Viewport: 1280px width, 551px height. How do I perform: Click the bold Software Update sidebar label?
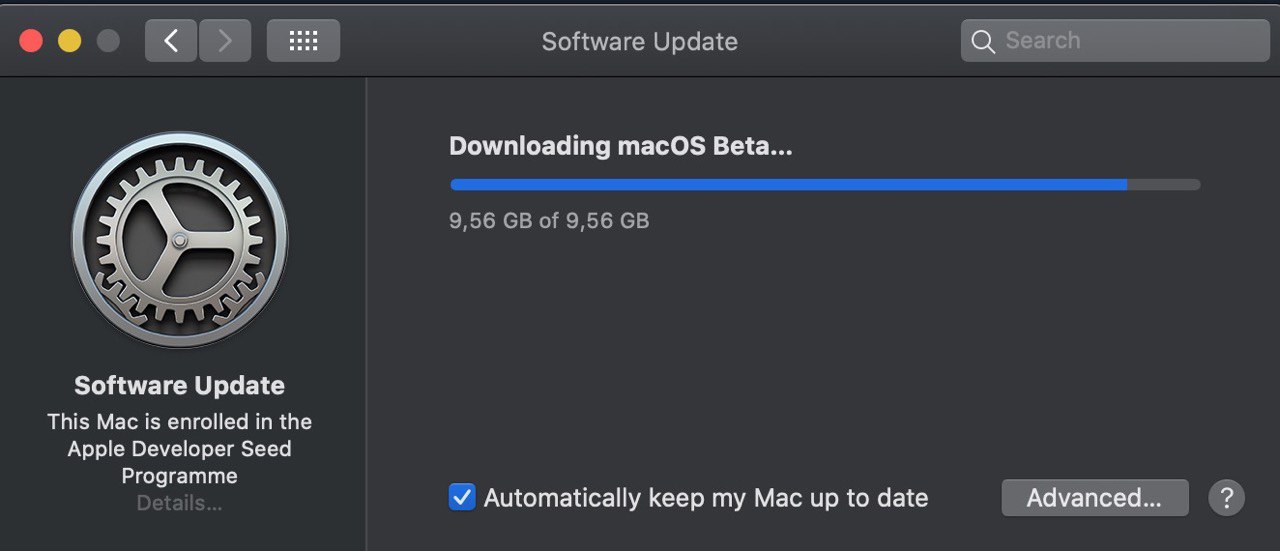pyautogui.click(x=179, y=386)
